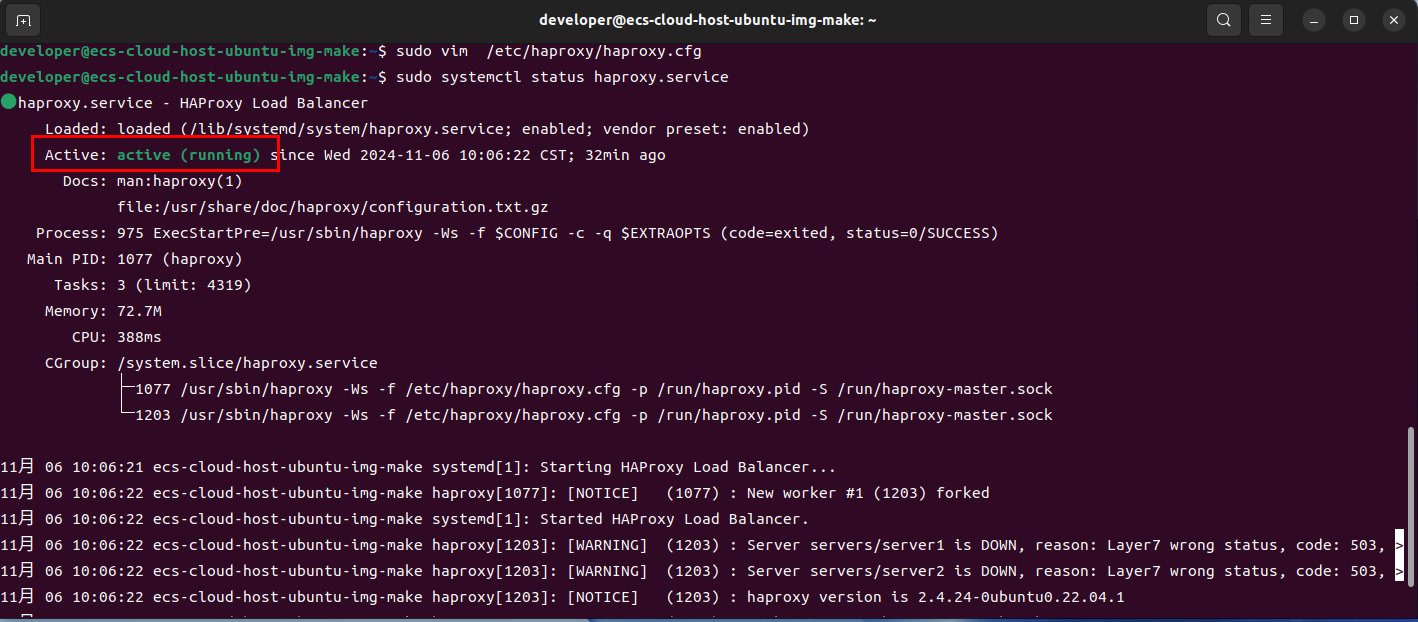The image size is (1418, 622).
Task: Click the terminal's vertical scrollbar
Action: 1411,510
